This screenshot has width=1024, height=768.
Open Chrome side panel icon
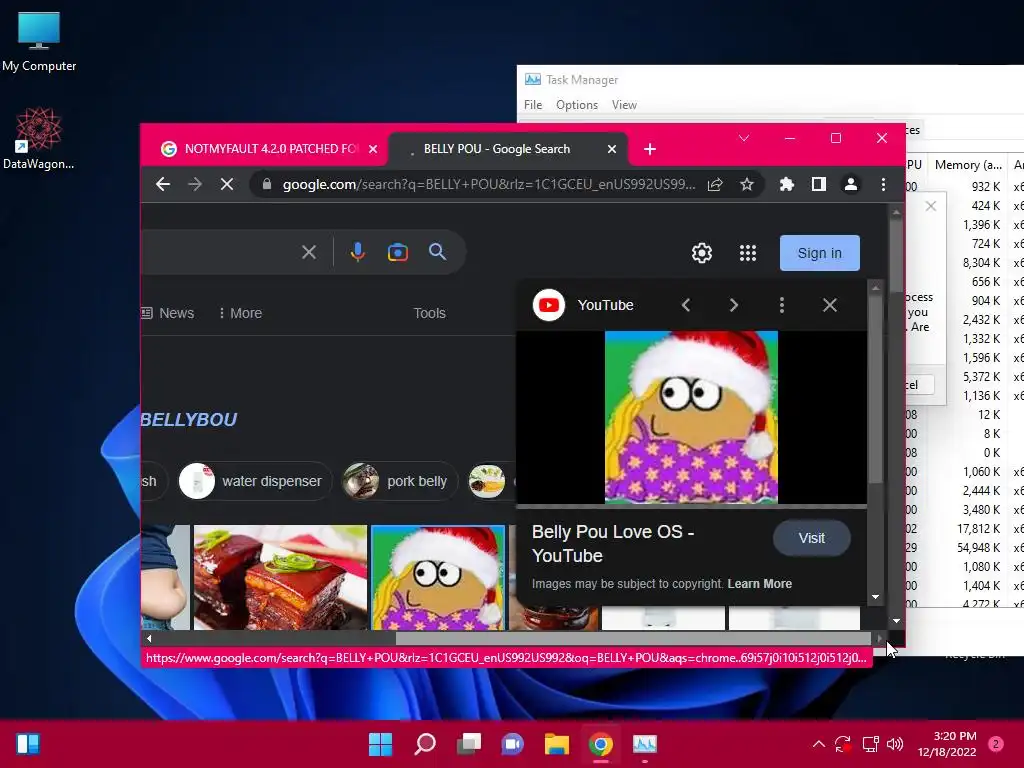coord(819,185)
